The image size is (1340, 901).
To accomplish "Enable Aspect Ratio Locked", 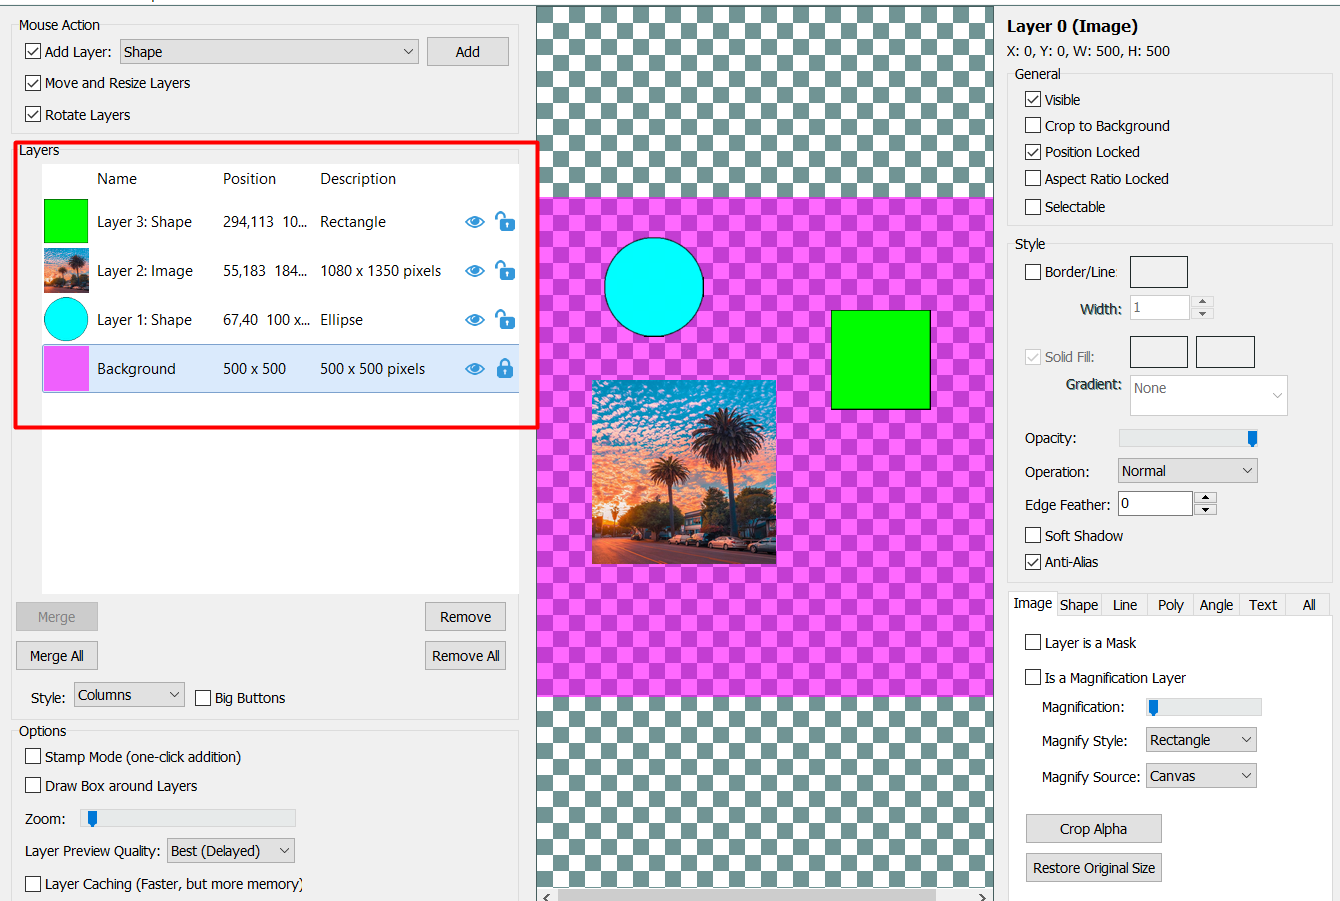I will pyautogui.click(x=1033, y=178).
